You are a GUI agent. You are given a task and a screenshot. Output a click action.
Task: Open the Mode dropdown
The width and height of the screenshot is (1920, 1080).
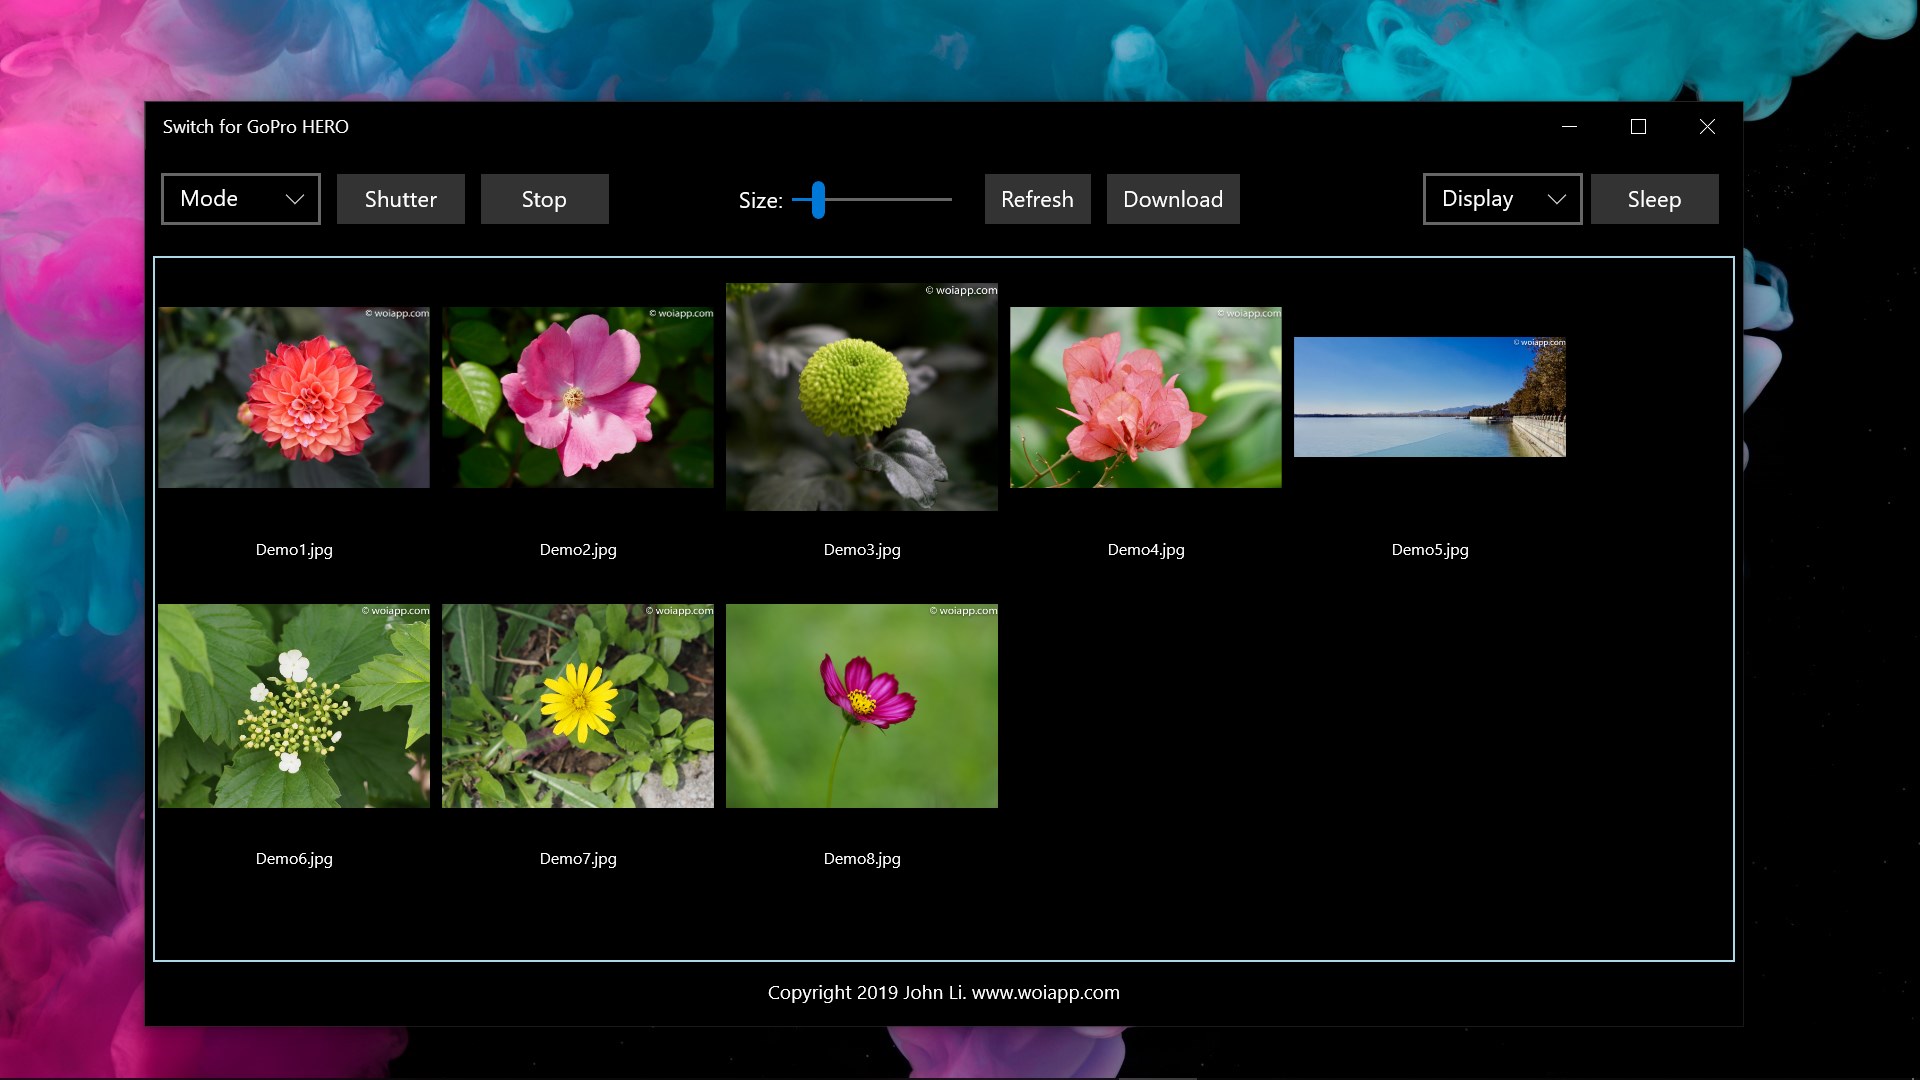(240, 199)
